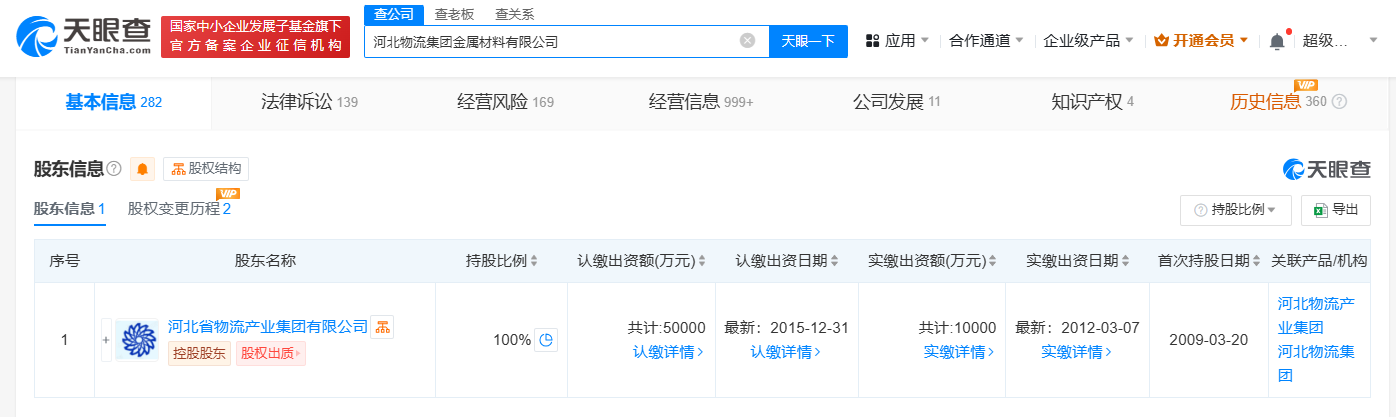The width and height of the screenshot is (1396, 417).
Task: Select the 基本信息 282 tab
Action: 114,102
